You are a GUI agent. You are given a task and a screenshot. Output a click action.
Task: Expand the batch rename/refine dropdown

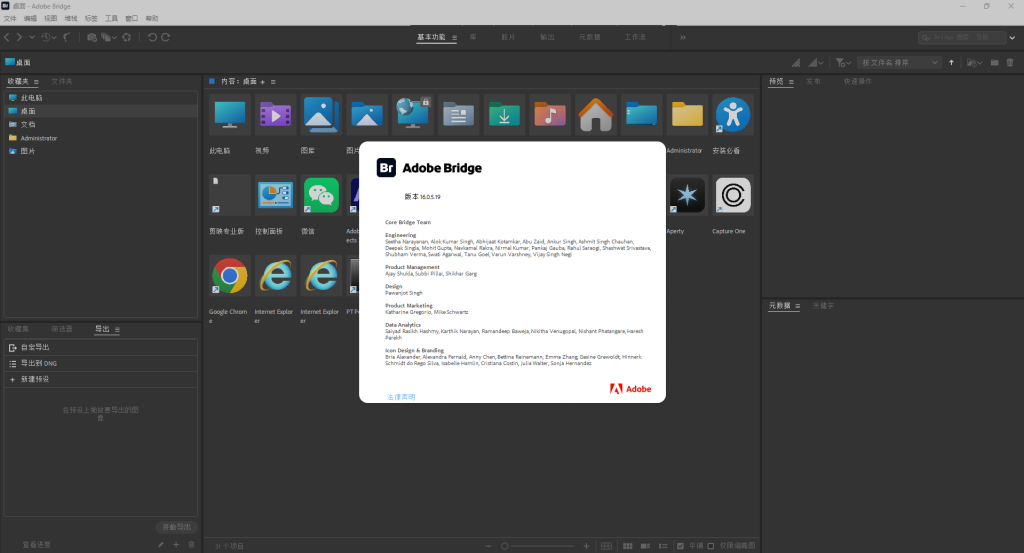click(107, 37)
